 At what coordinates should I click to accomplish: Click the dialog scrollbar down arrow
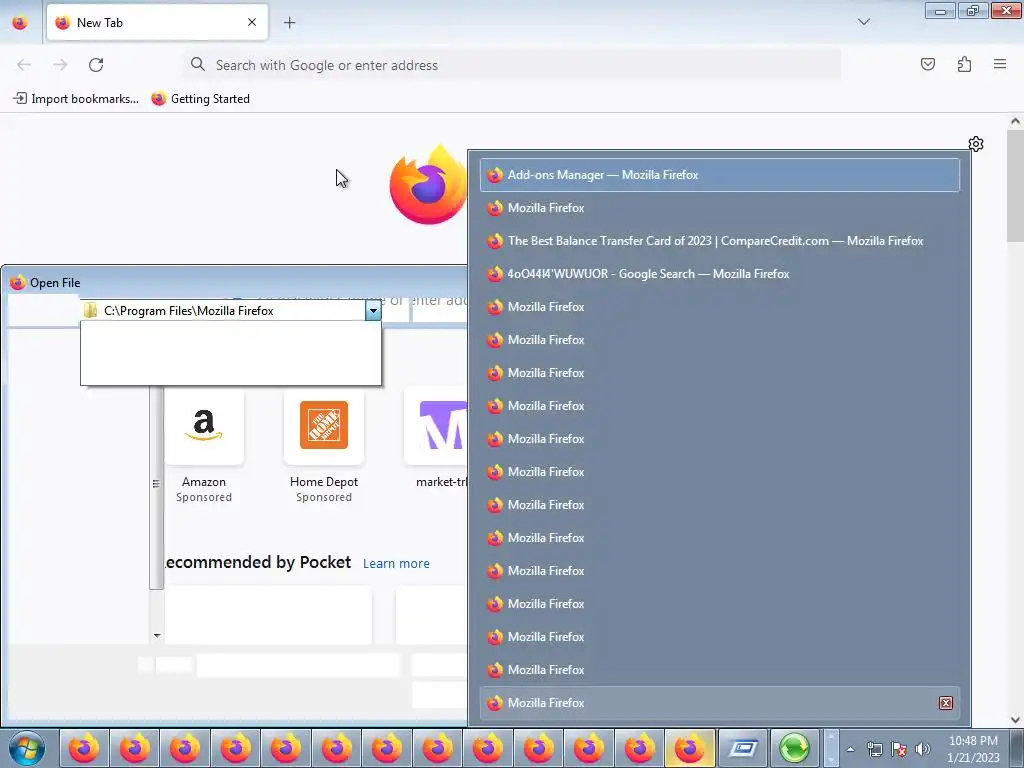pyautogui.click(x=157, y=635)
